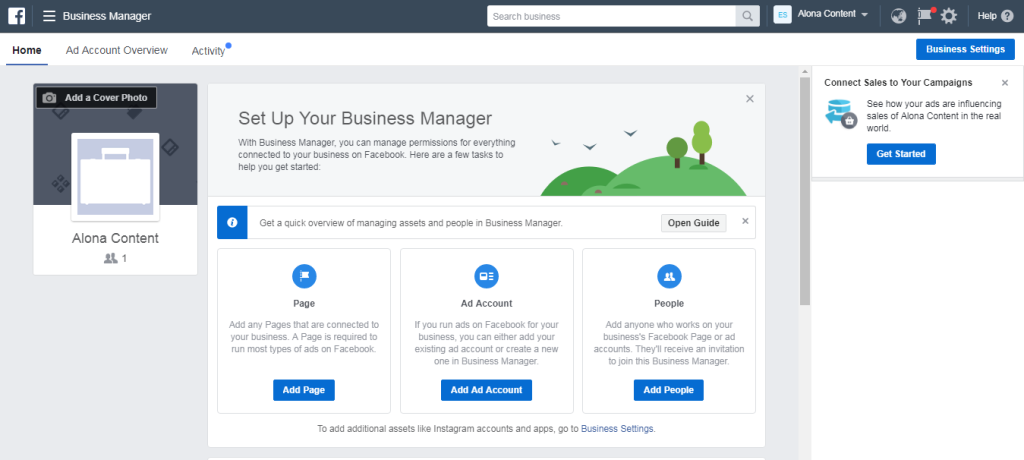Image resolution: width=1024 pixels, height=460 pixels.
Task: Click the vertical page scrollbar
Action: coord(805,263)
